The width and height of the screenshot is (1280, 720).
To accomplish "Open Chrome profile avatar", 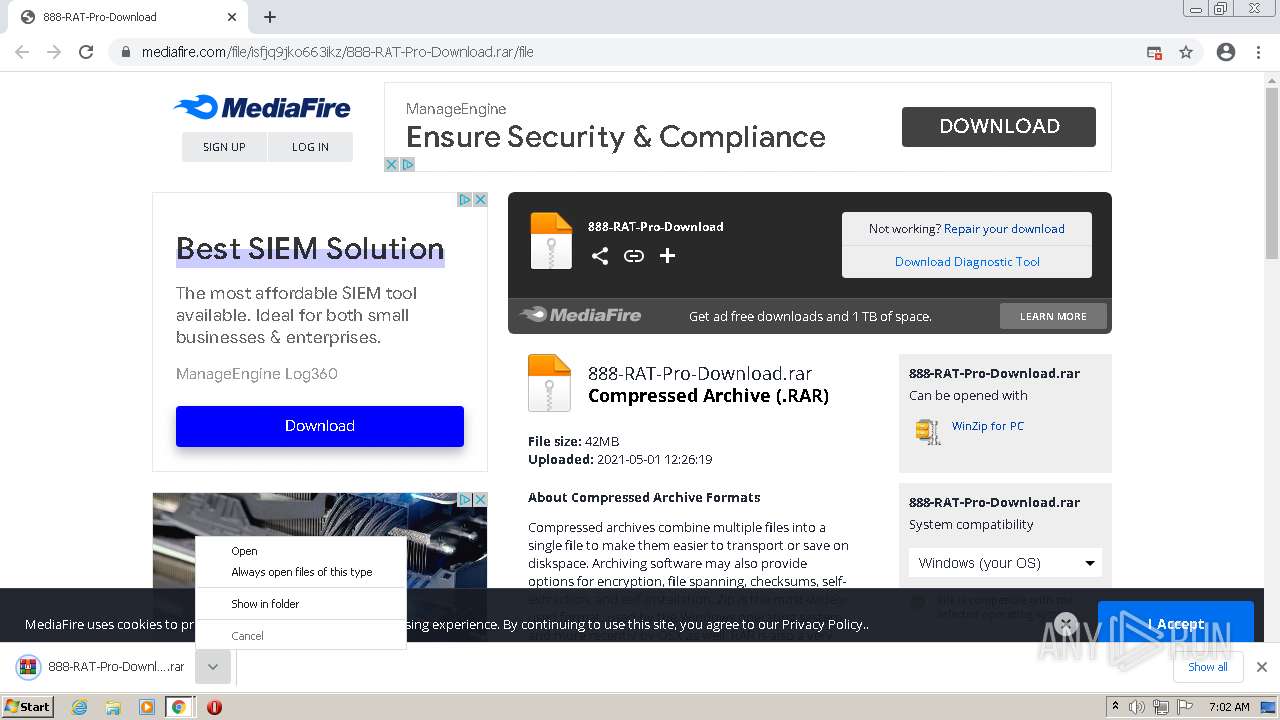I will [x=1226, y=52].
